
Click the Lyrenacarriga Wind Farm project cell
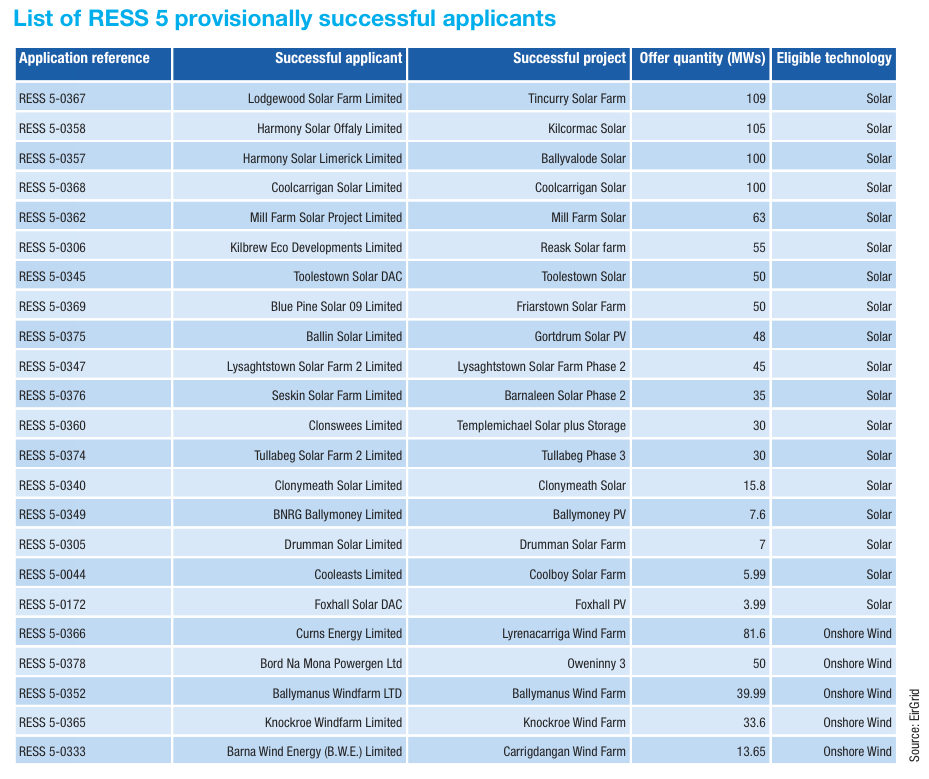click(x=563, y=634)
